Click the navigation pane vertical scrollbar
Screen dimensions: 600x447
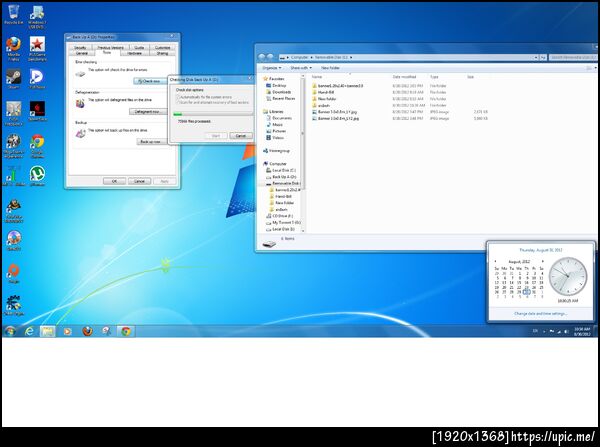pyautogui.click(x=303, y=153)
